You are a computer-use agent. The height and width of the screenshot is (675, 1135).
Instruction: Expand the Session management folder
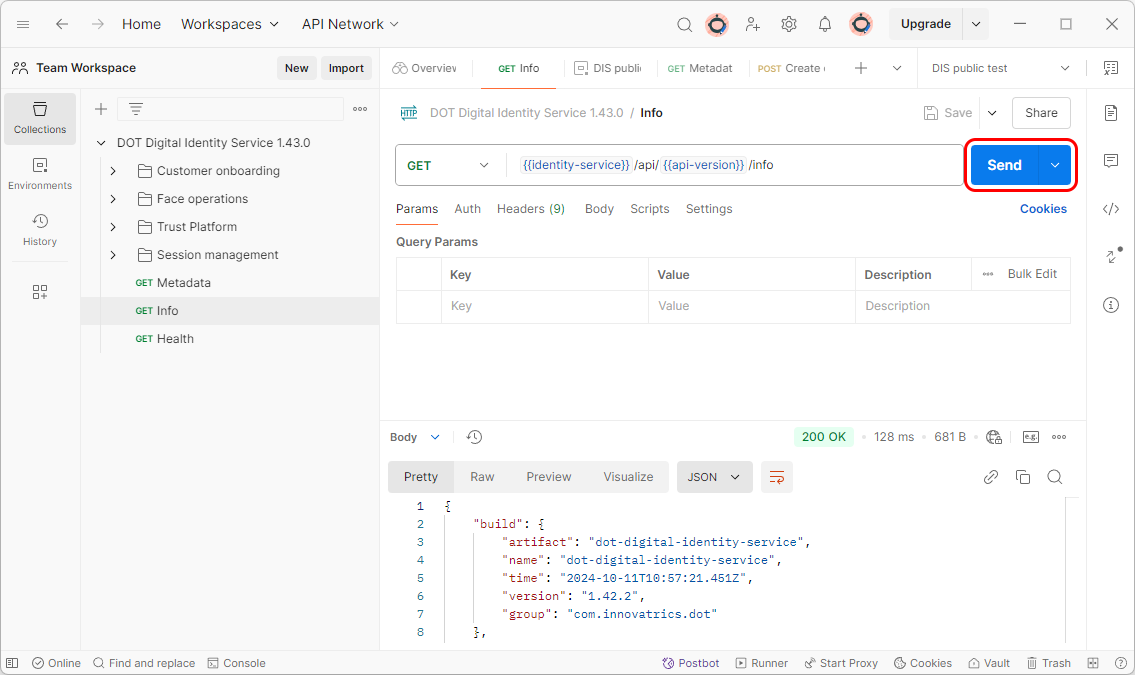click(113, 255)
